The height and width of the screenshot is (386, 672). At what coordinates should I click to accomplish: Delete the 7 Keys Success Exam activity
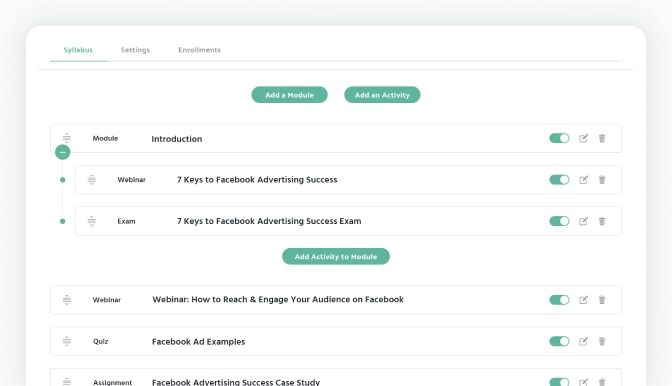[602, 221]
